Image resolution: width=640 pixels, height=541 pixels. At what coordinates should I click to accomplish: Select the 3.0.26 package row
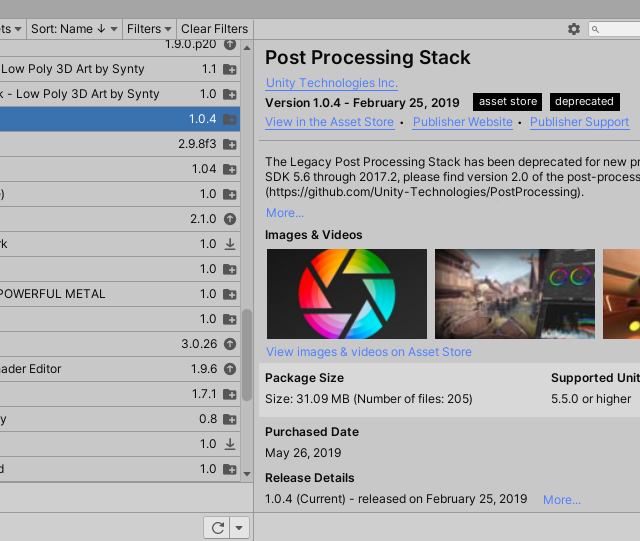coord(120,344)
